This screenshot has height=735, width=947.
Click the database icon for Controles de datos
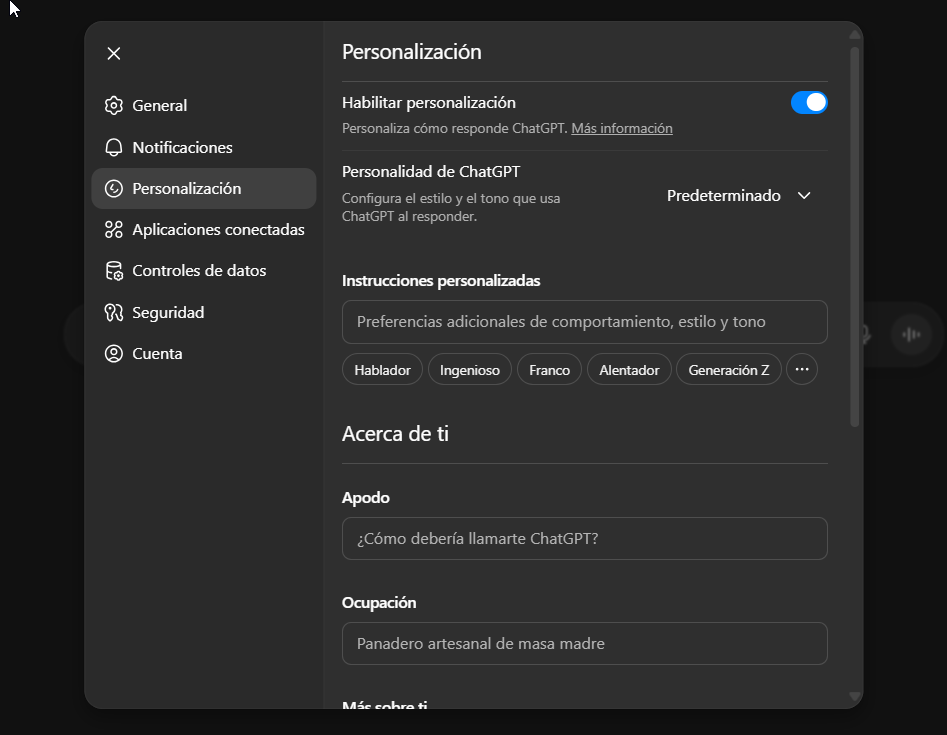coord(115,270)
